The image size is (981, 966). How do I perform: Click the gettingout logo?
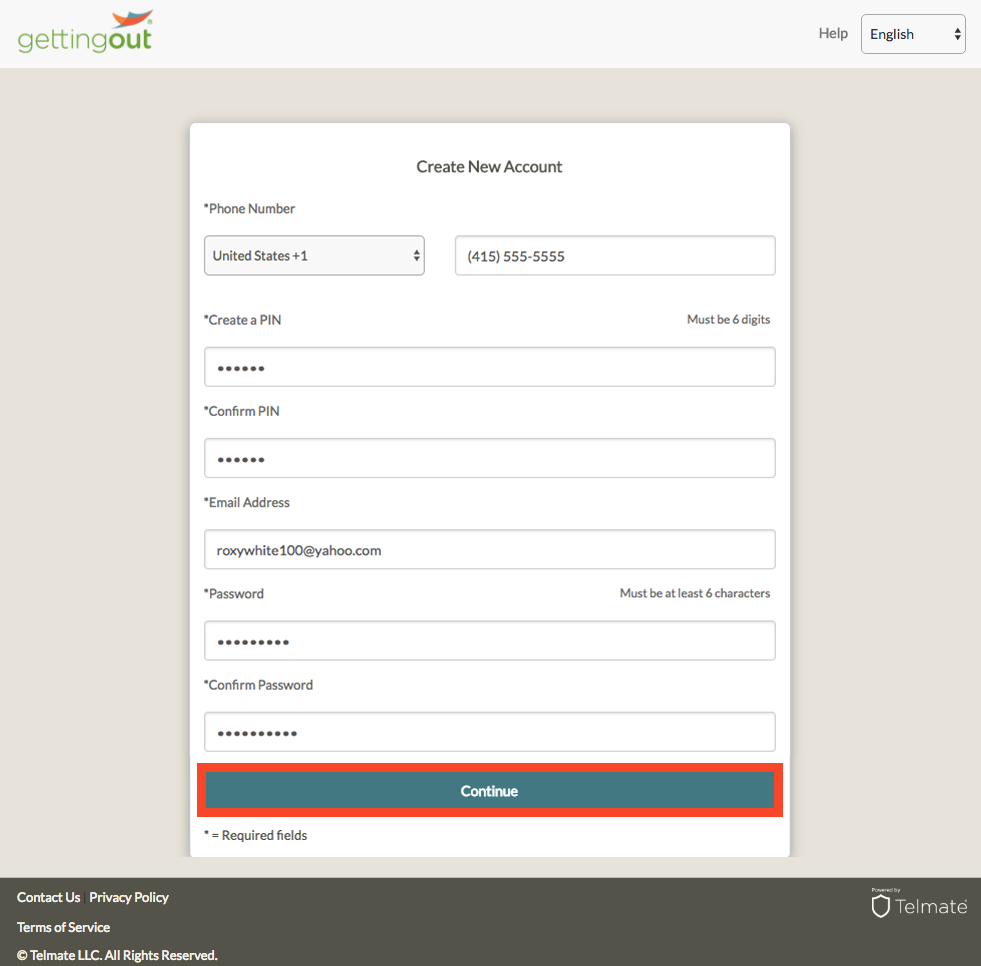[x=85, y=31]
